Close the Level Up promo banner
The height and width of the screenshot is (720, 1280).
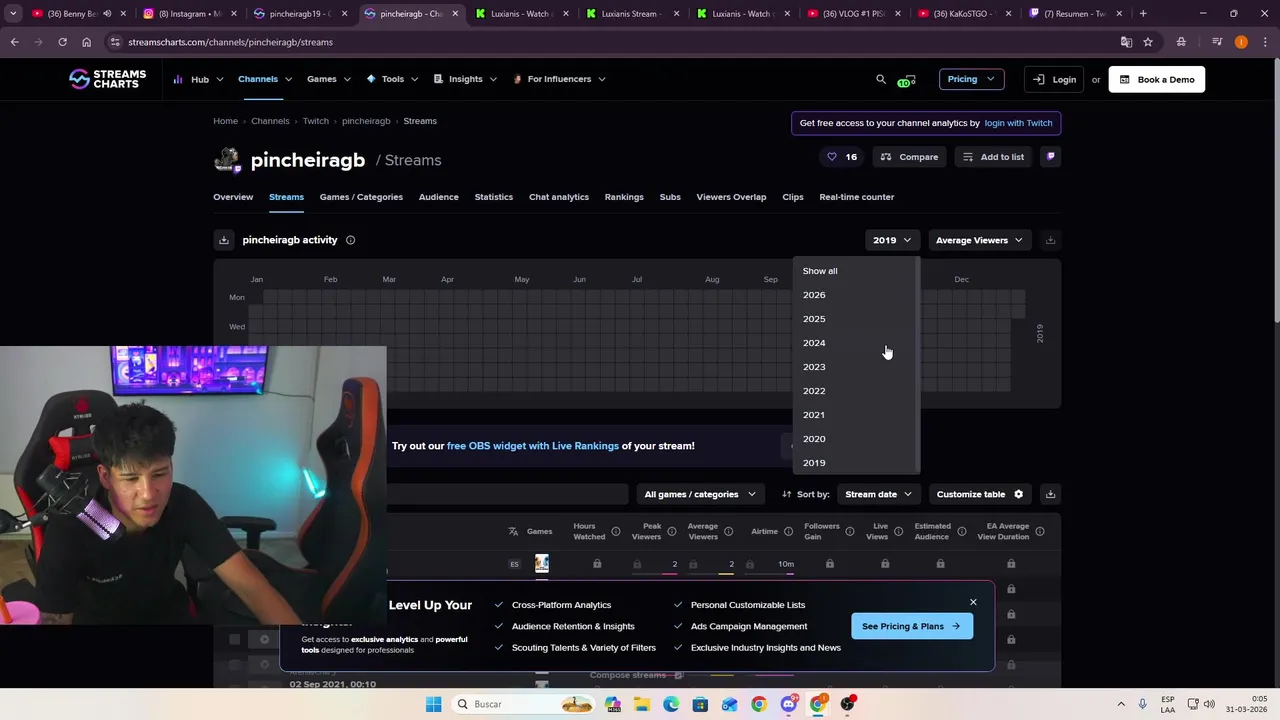click(973, 602)
